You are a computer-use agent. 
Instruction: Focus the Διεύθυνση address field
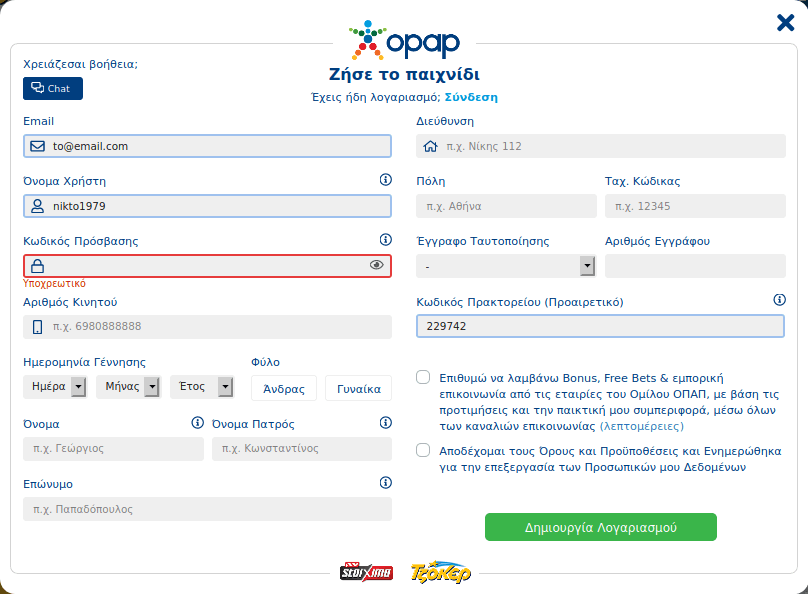click(x=601, y=146)
